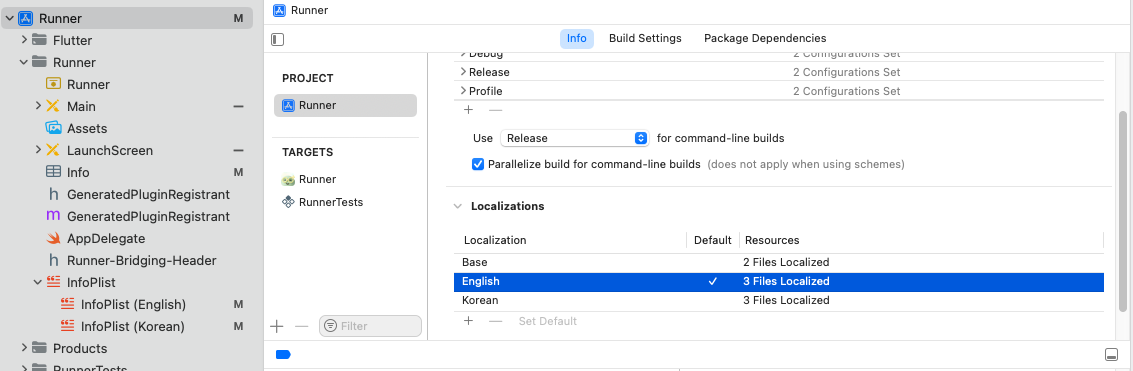
Task: Expand the Flutter folder
Action: 25,40
